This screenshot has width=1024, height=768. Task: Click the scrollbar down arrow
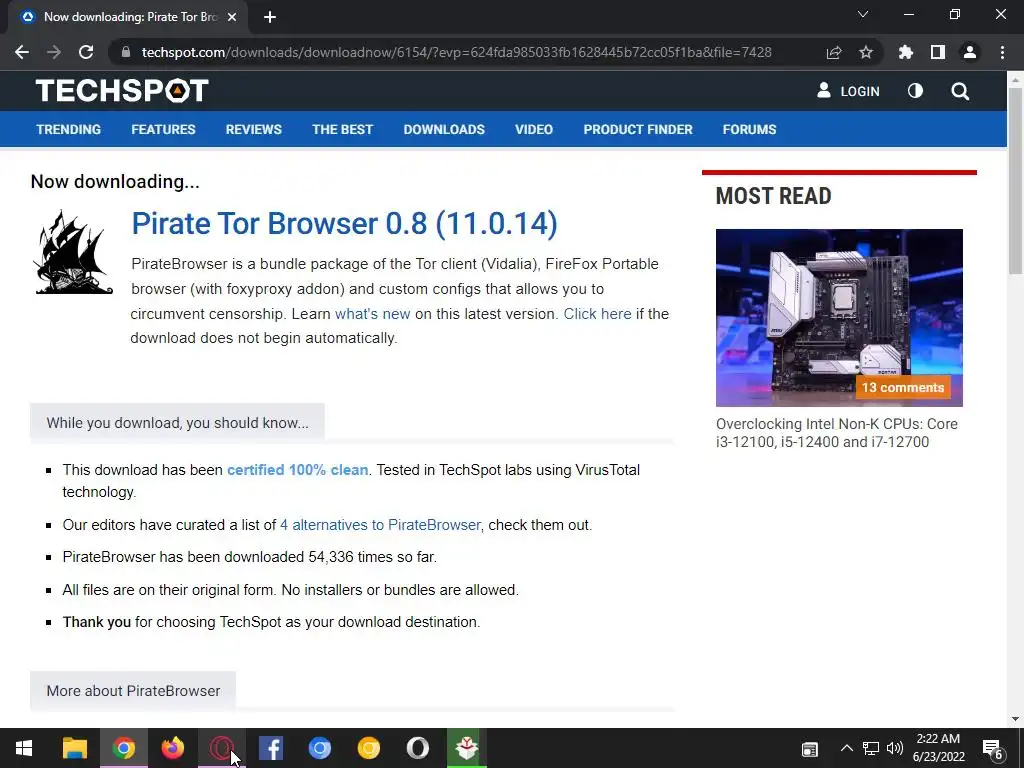point(1015,718)
